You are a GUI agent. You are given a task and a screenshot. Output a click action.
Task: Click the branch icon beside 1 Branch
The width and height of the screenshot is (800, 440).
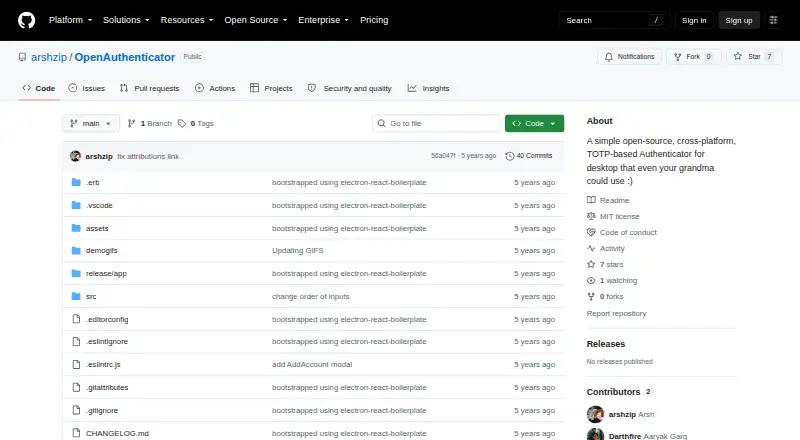point(132,124)
